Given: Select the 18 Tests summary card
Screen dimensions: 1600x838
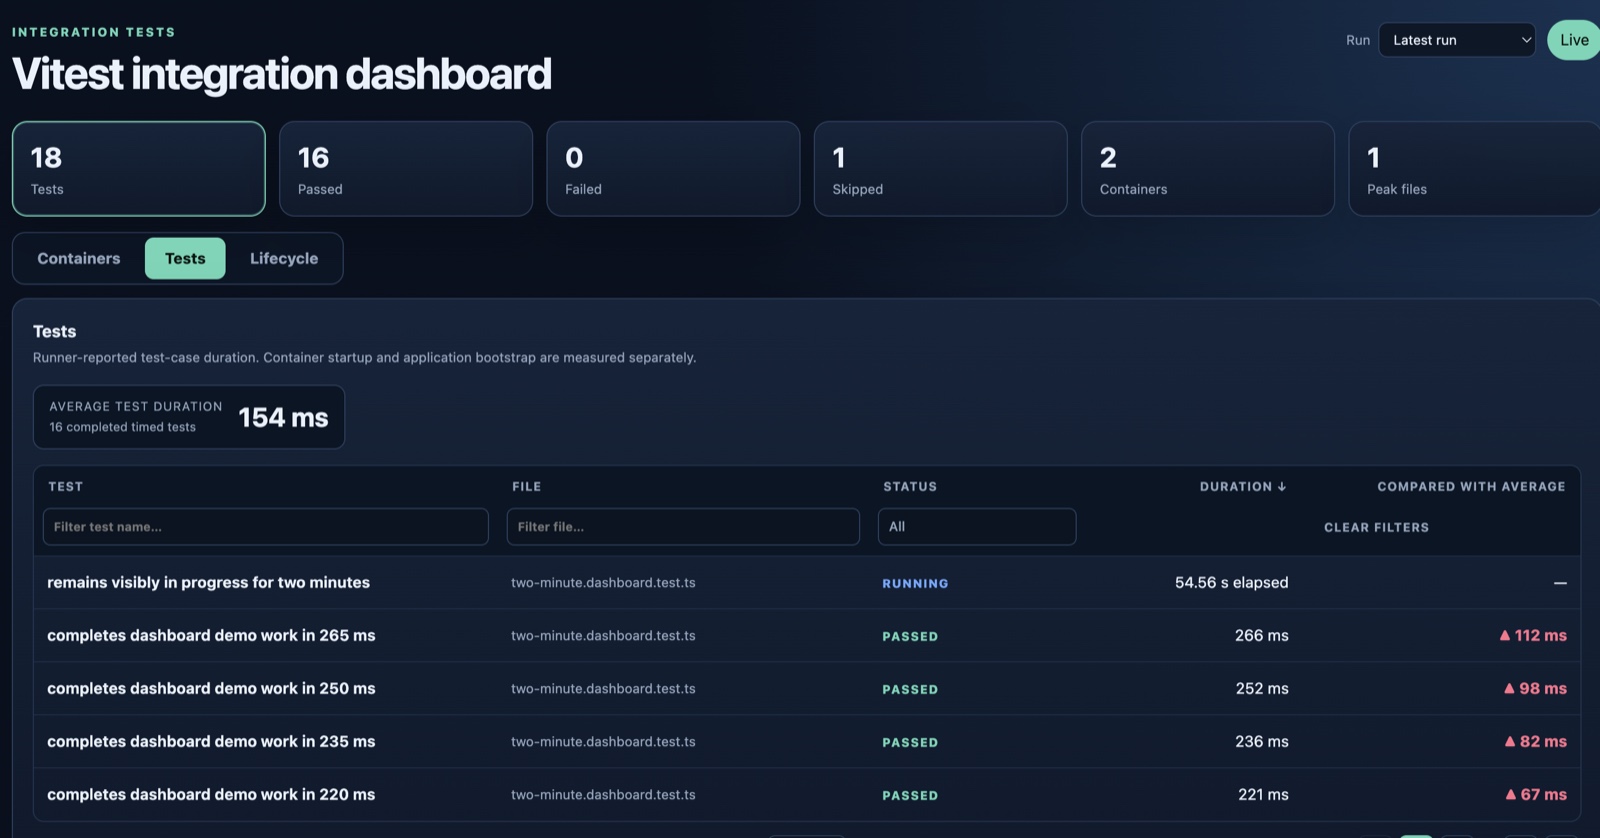Looking at the screenshot, I should (139, 169).
